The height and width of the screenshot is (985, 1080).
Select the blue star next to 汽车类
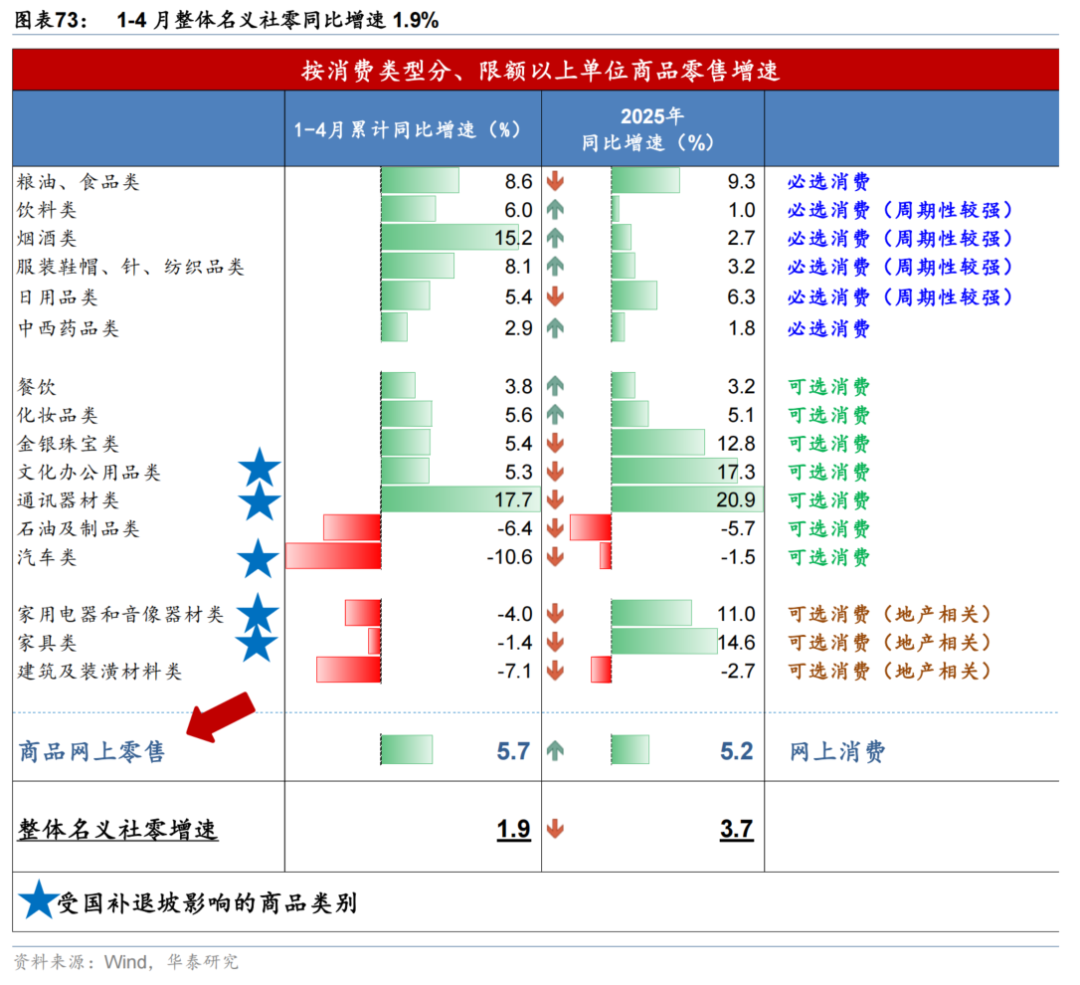(258, 559)
